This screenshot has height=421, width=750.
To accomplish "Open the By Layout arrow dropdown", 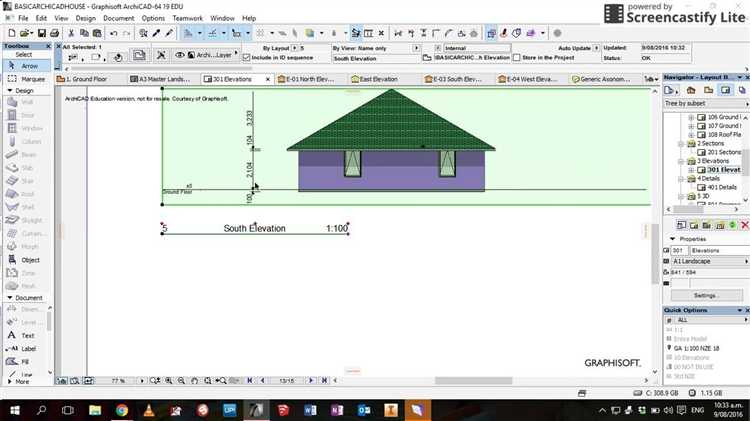I will click(x=295, y=48).
